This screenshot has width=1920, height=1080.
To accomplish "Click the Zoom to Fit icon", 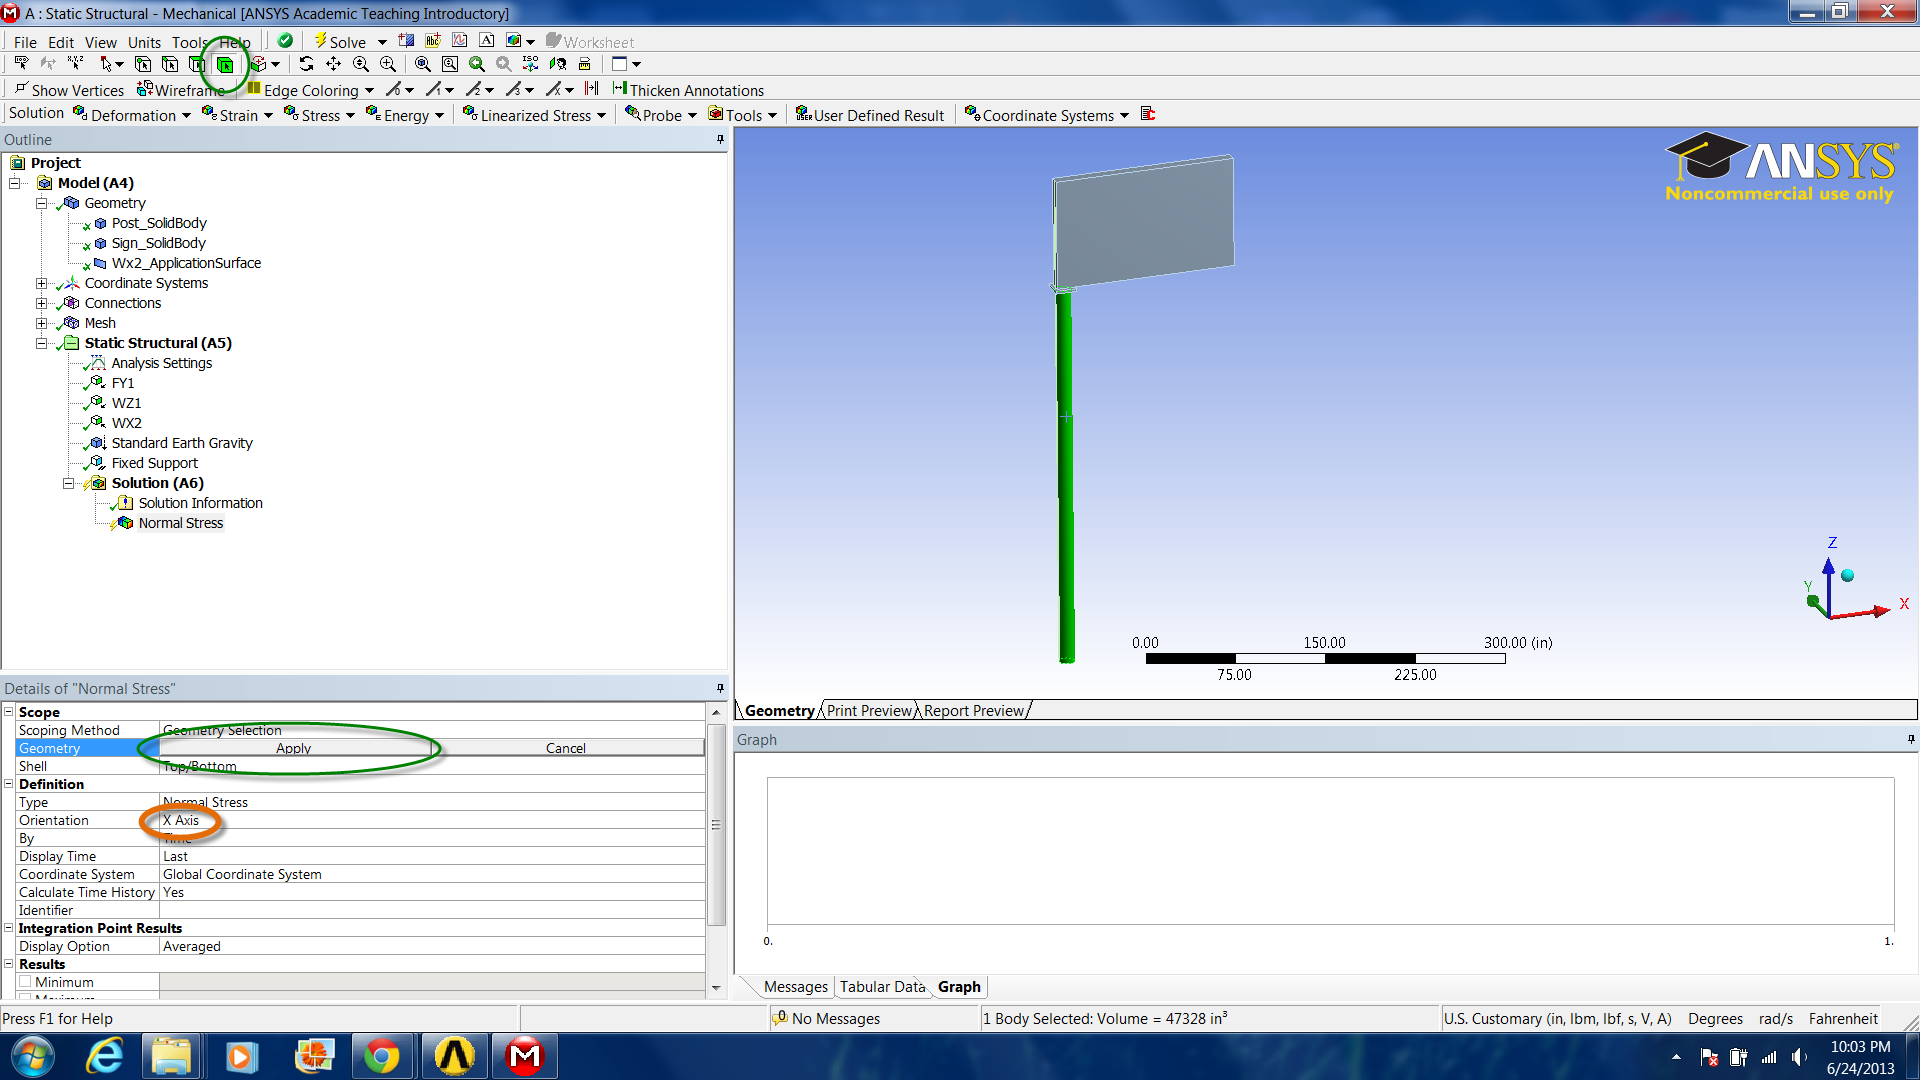I will 423,64.
